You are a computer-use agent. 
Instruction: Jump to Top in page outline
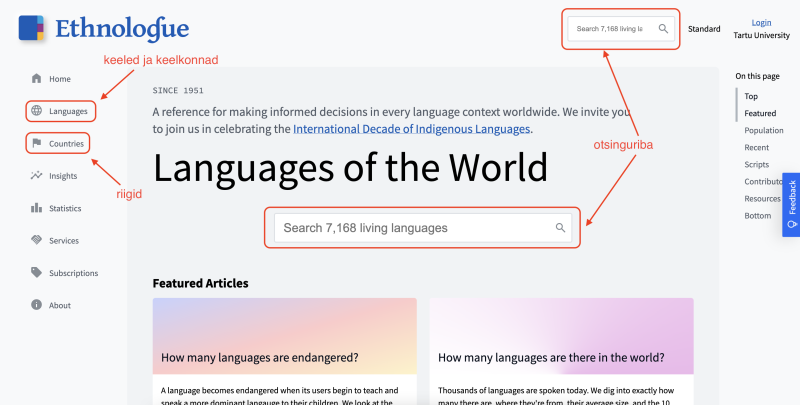pos(751,96)
